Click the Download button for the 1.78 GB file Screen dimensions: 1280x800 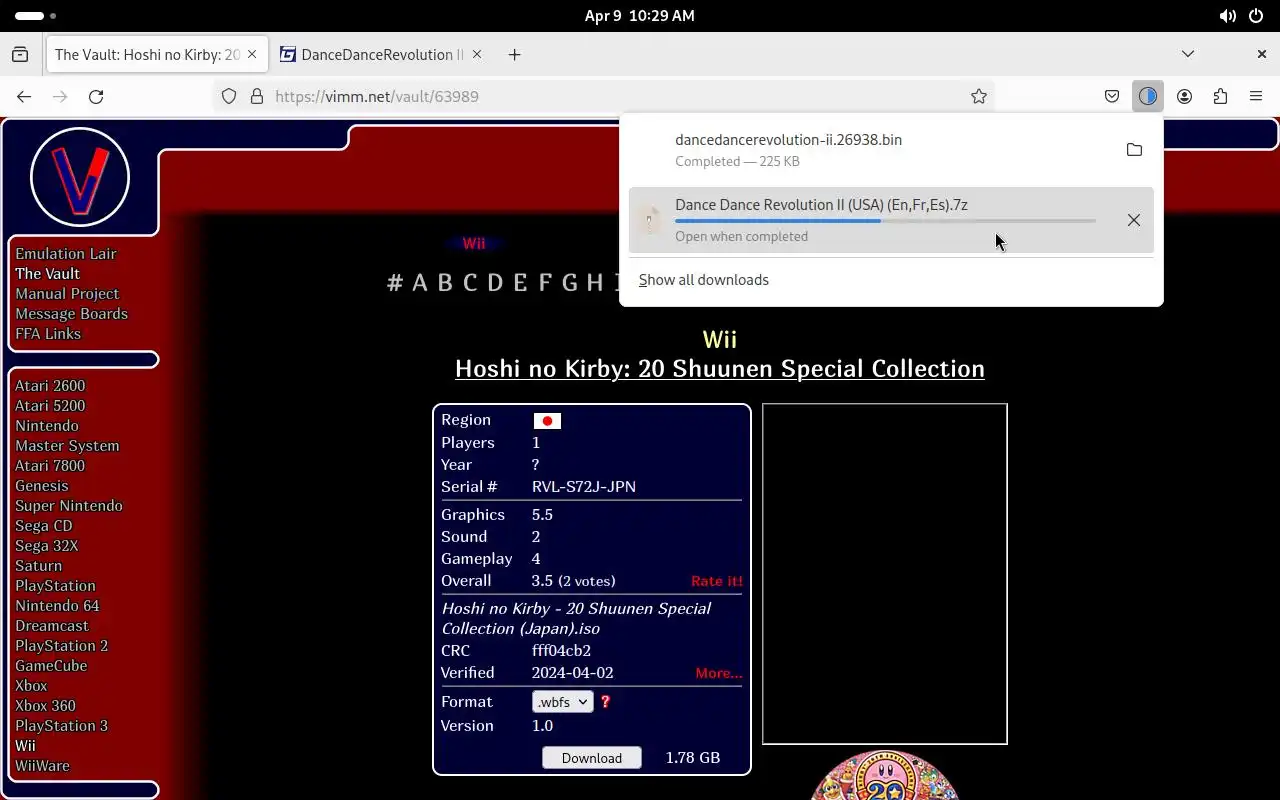click(x=592, y=758)
